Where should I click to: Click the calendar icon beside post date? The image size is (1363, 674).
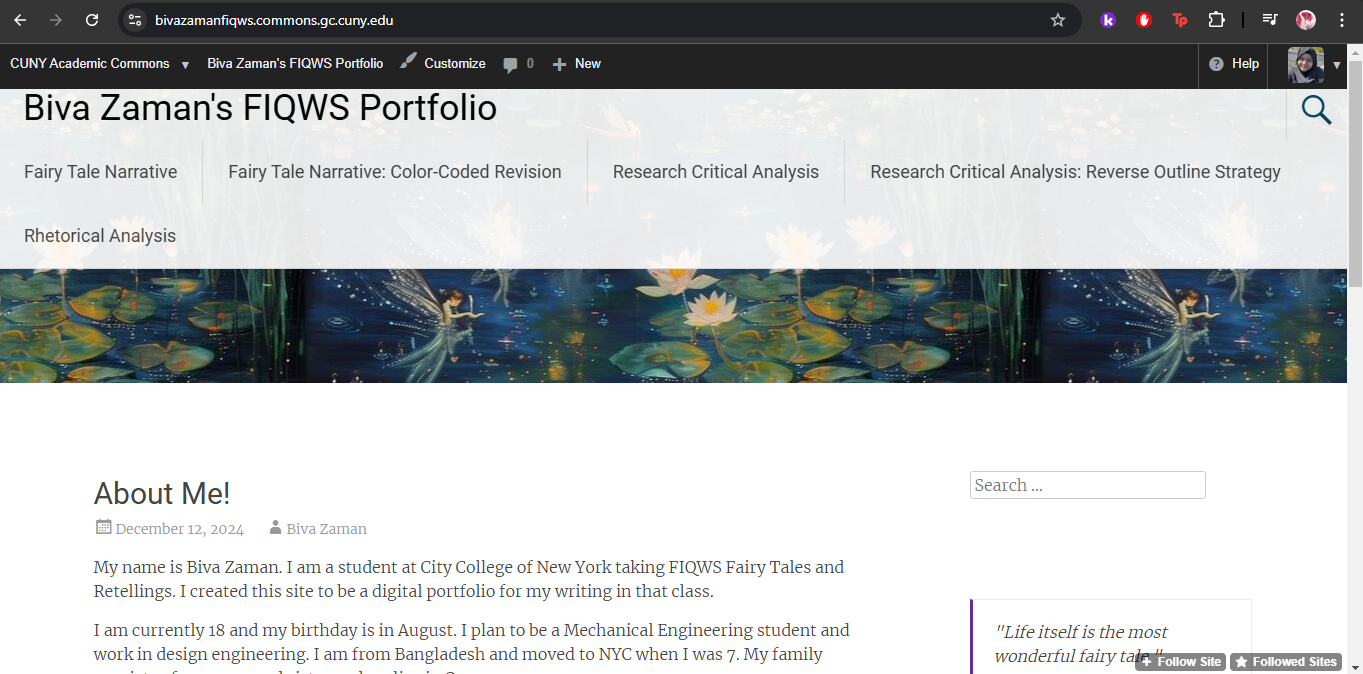(103, 527)
